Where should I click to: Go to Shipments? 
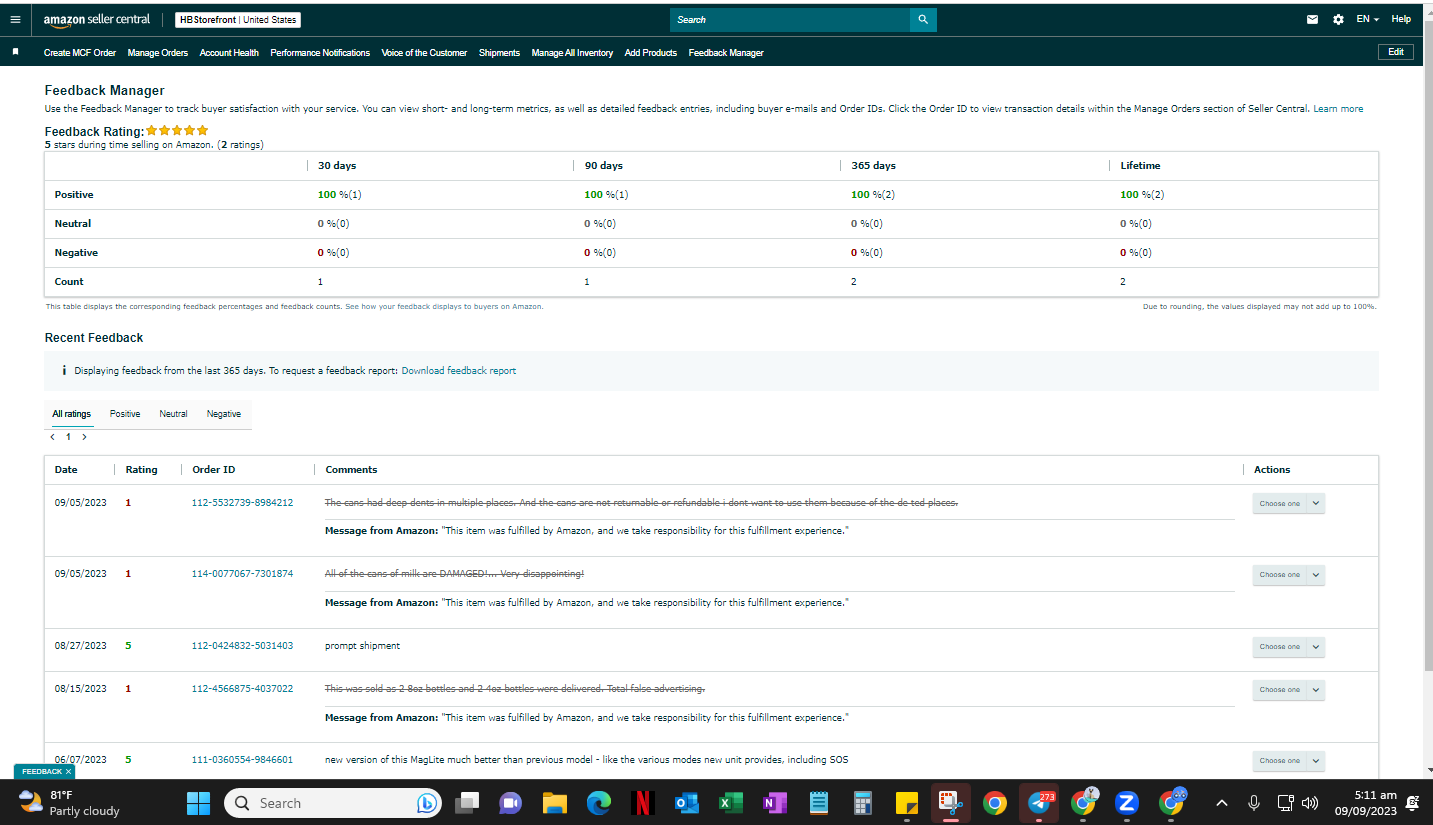(x=499, y=53)
